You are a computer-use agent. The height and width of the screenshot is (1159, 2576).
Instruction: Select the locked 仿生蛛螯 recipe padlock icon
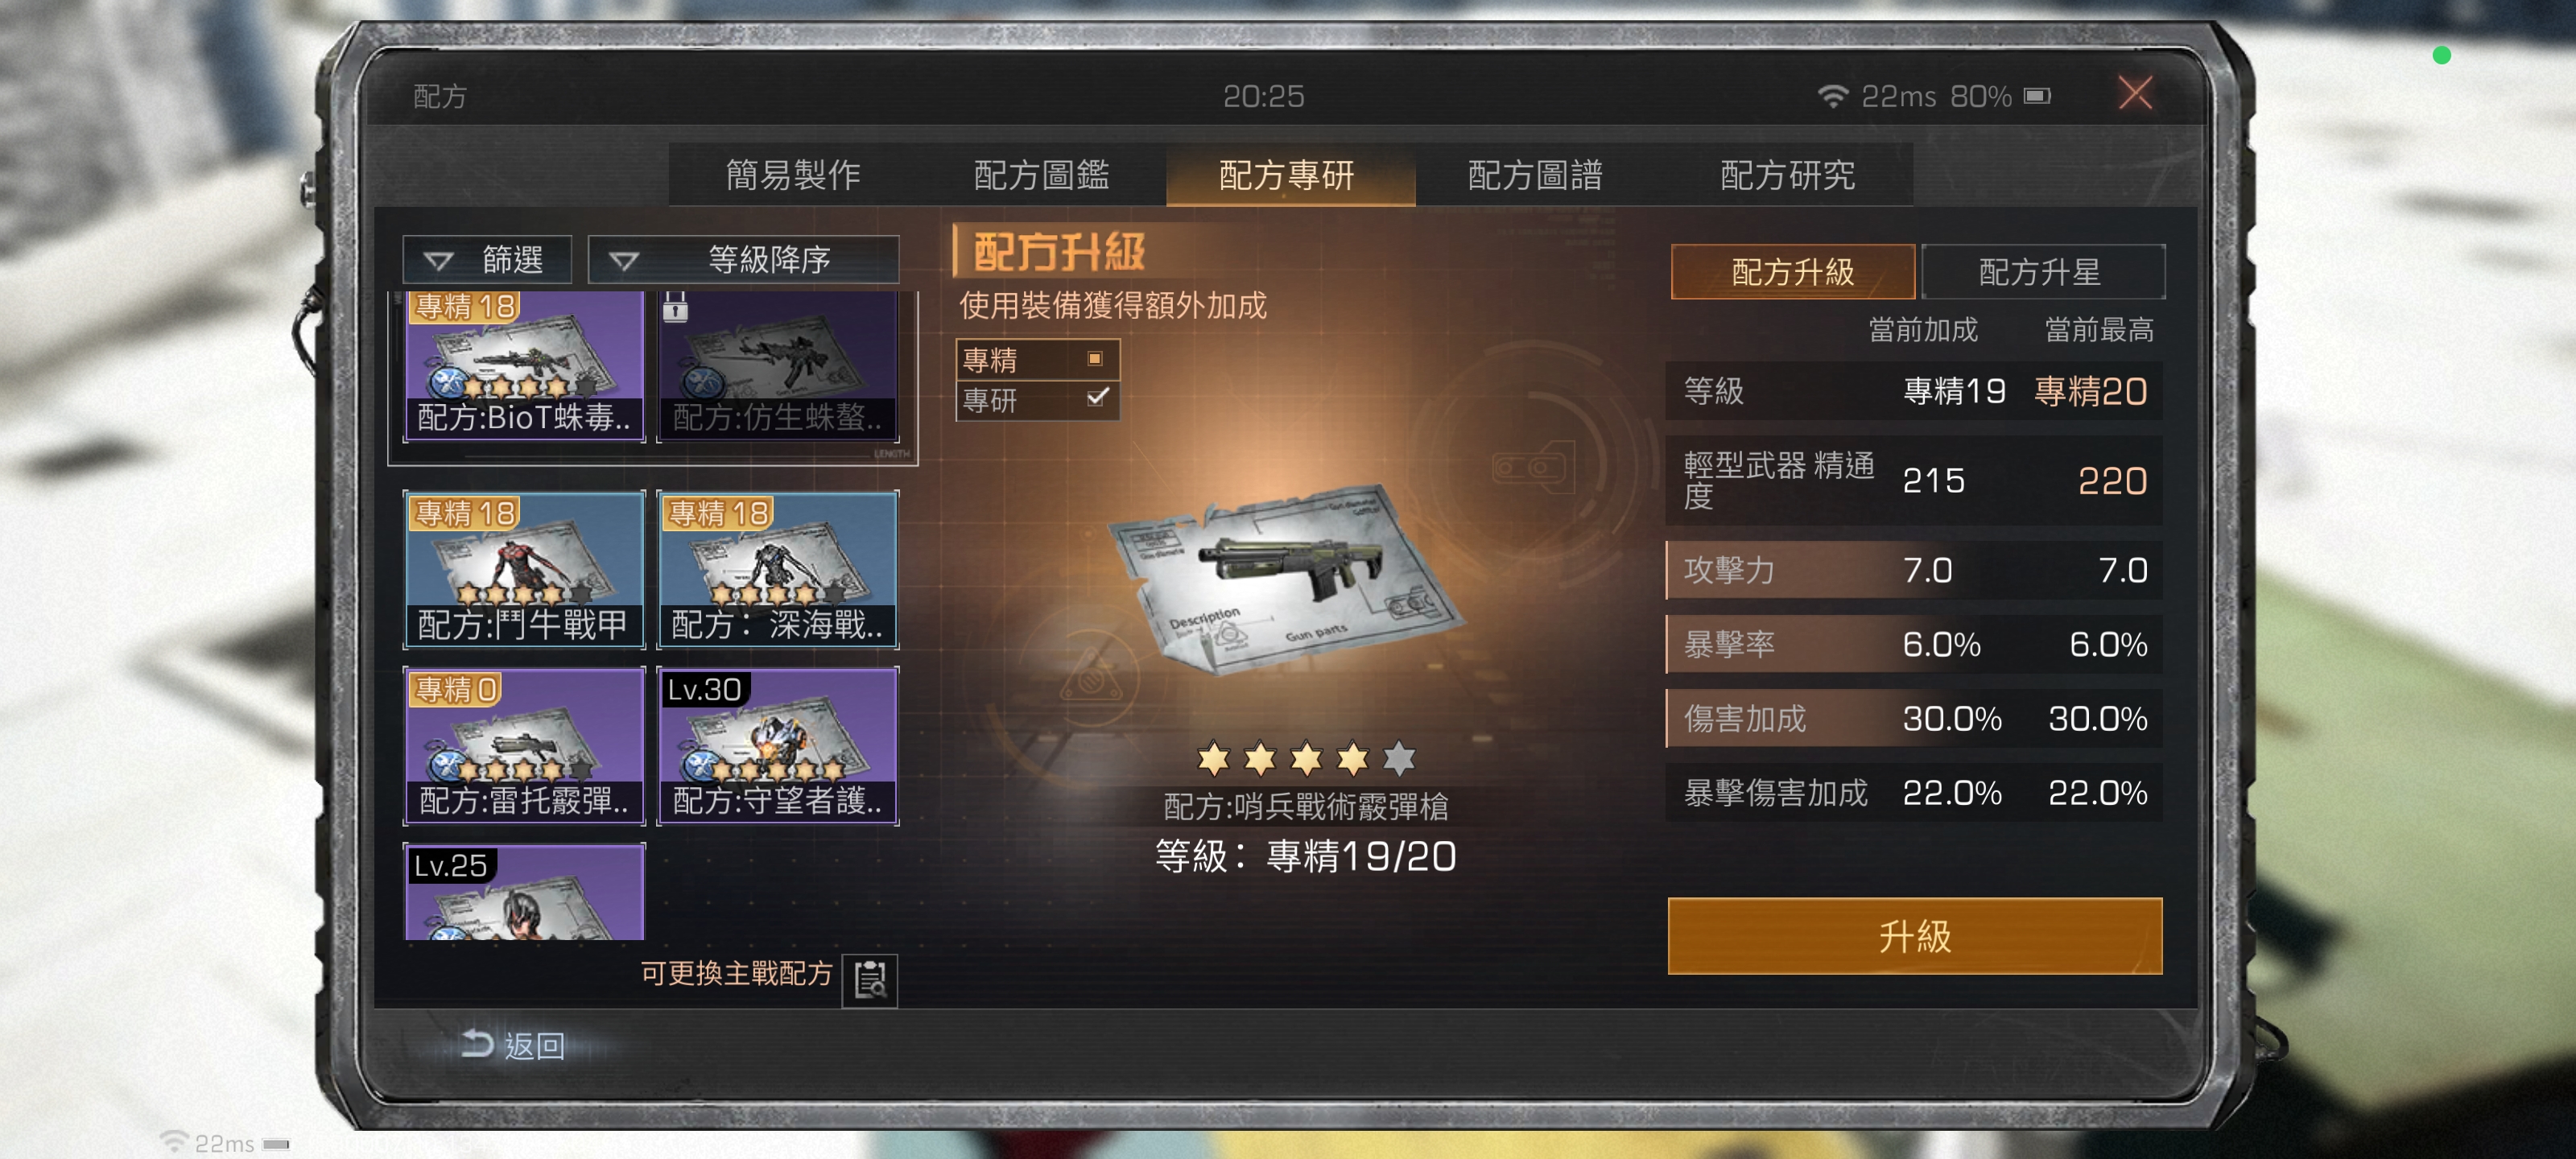tap(676, 307)
